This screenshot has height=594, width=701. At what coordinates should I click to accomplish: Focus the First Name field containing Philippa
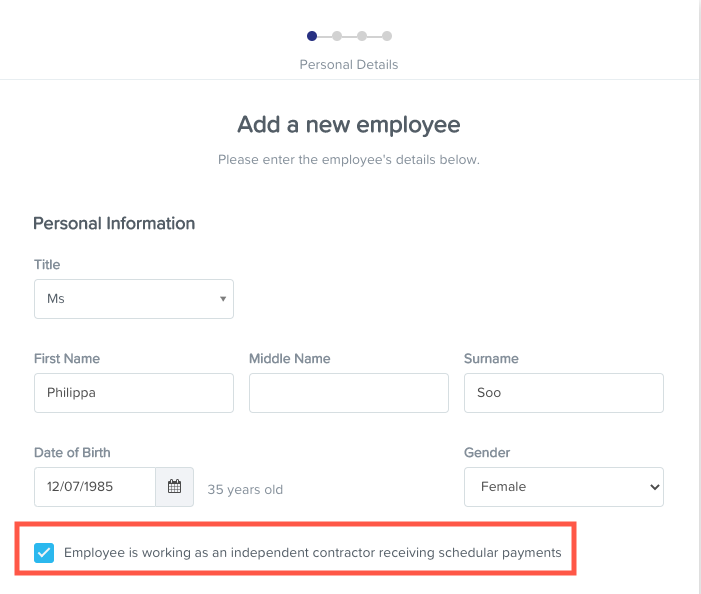pos(134,393)
